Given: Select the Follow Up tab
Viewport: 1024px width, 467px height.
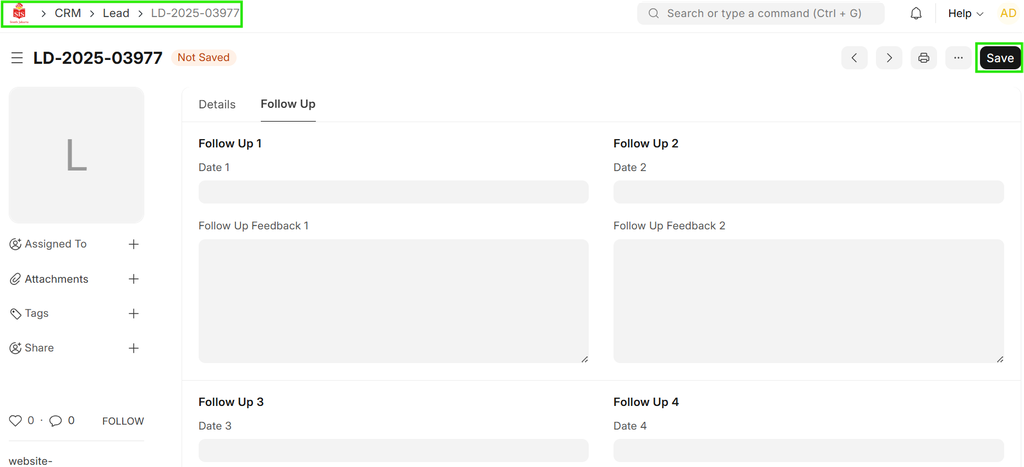Looking at the screenshot, I should (x=288, y=104).
